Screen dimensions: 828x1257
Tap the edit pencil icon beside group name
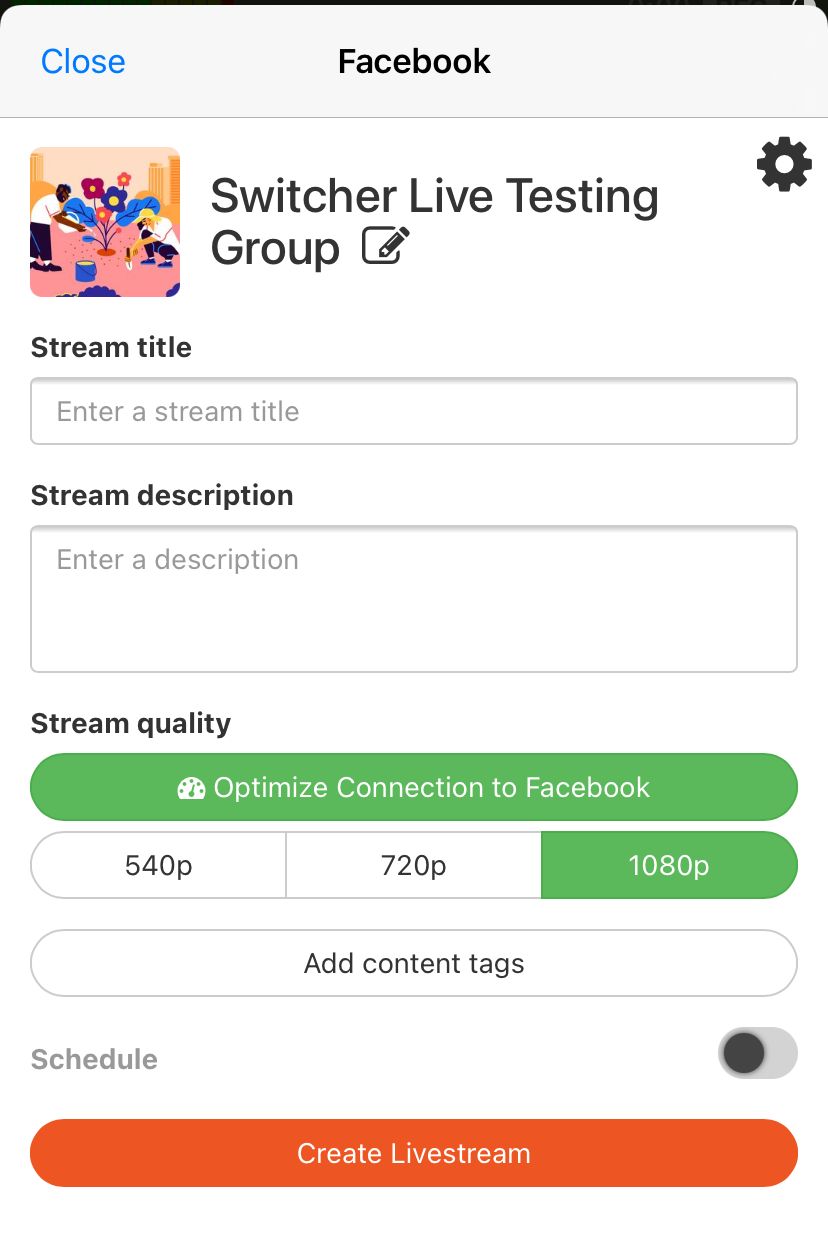click(x=386, y=246)
